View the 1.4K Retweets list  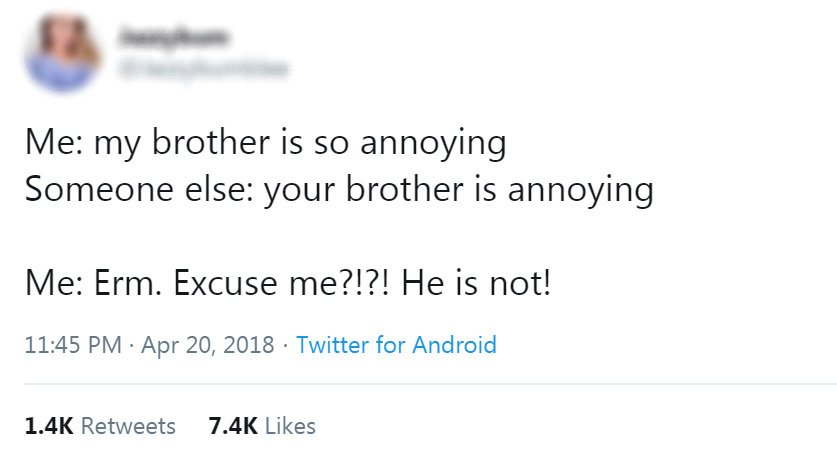100,426
